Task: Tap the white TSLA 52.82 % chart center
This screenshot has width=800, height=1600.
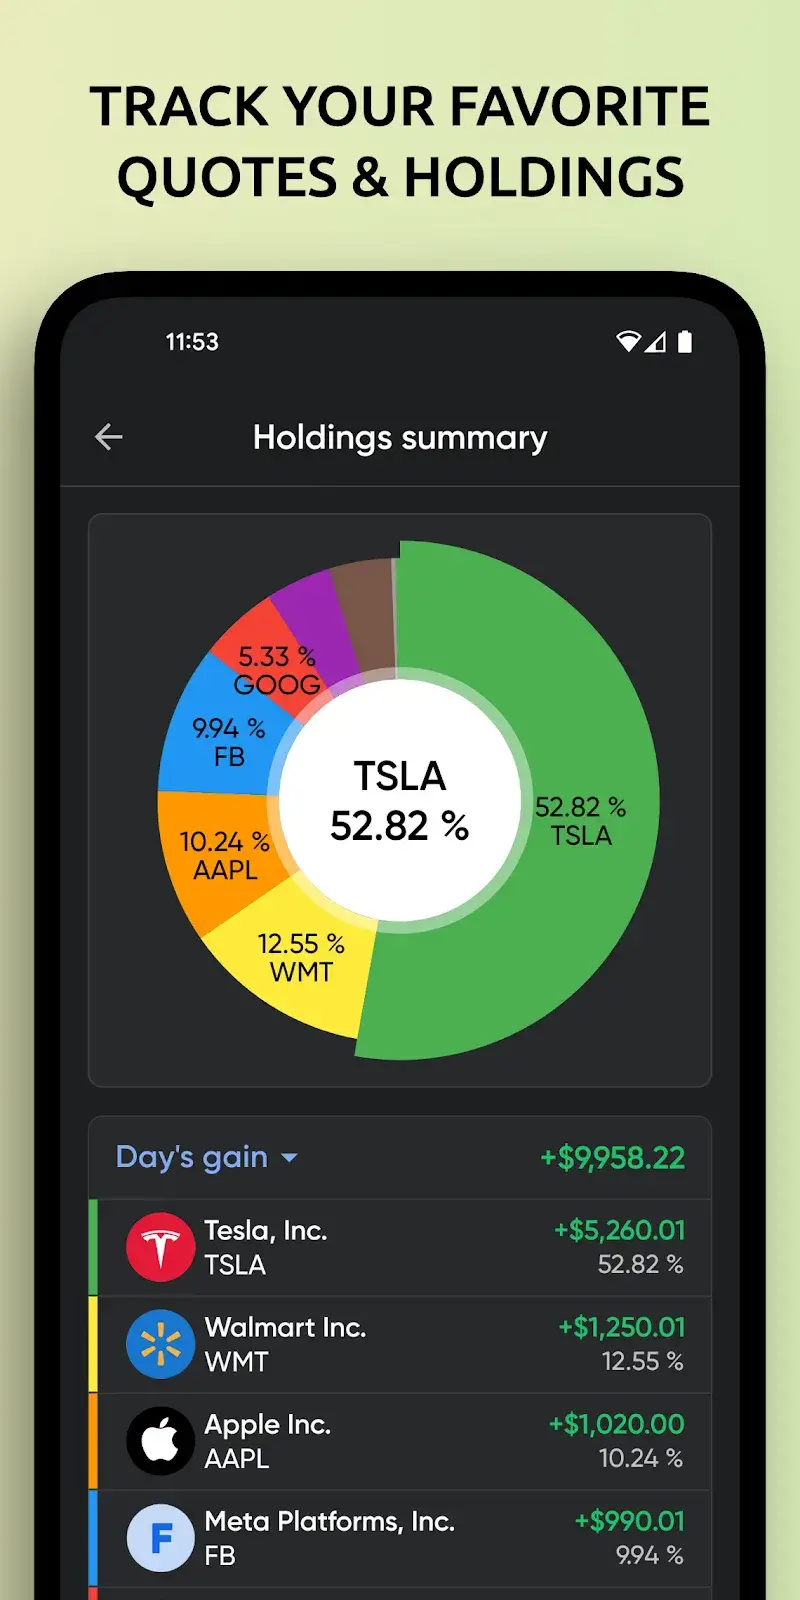Action: pyautogui.click(x=400, y=800)
